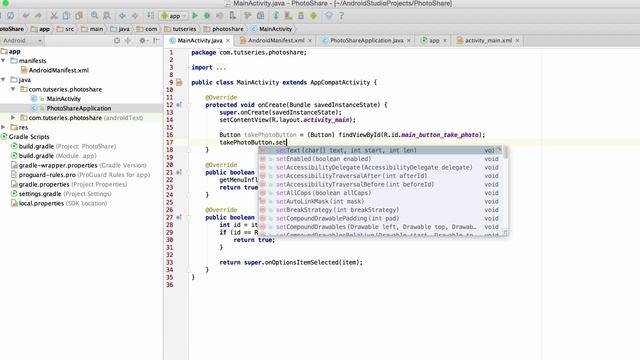Viewport: 640px width, 360px height.
Task: Click the Find magnifier icon
Action: tap(94, 16)
